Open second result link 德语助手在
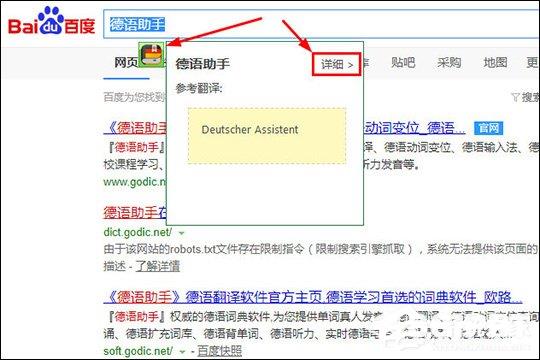Screen dimensions: 540x360 tap(135, 213)
